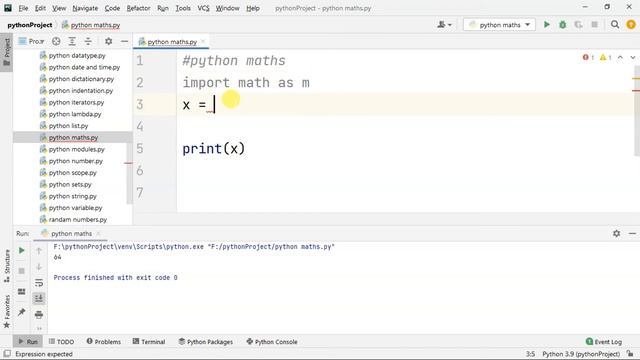Open the Run tool window tab

[x=28, y=342]
